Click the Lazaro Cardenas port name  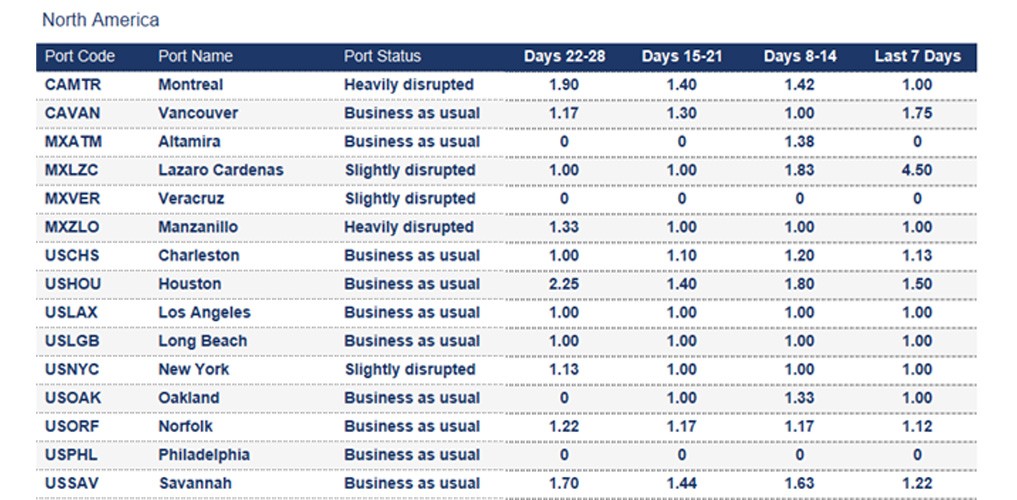tap(220, 170)
